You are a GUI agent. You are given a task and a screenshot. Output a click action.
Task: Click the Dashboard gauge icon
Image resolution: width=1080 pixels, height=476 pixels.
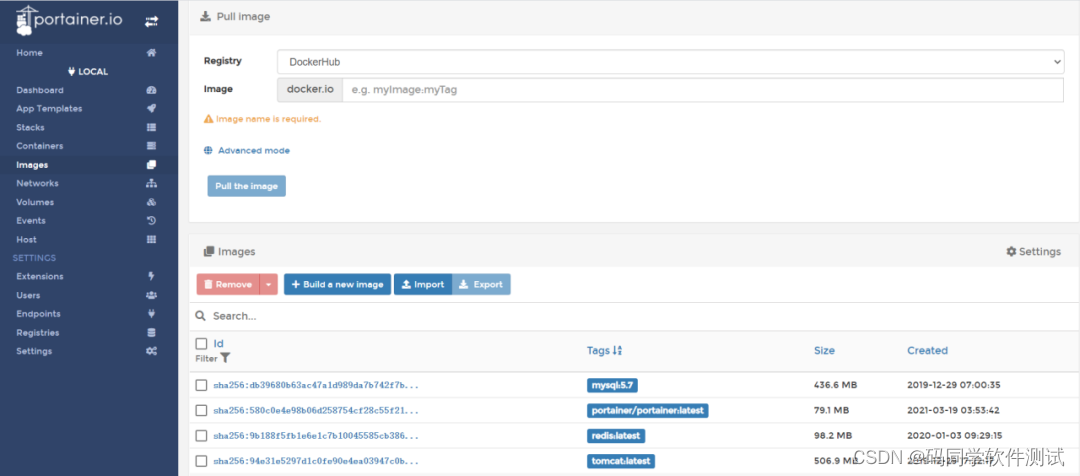tap(152, 90)
